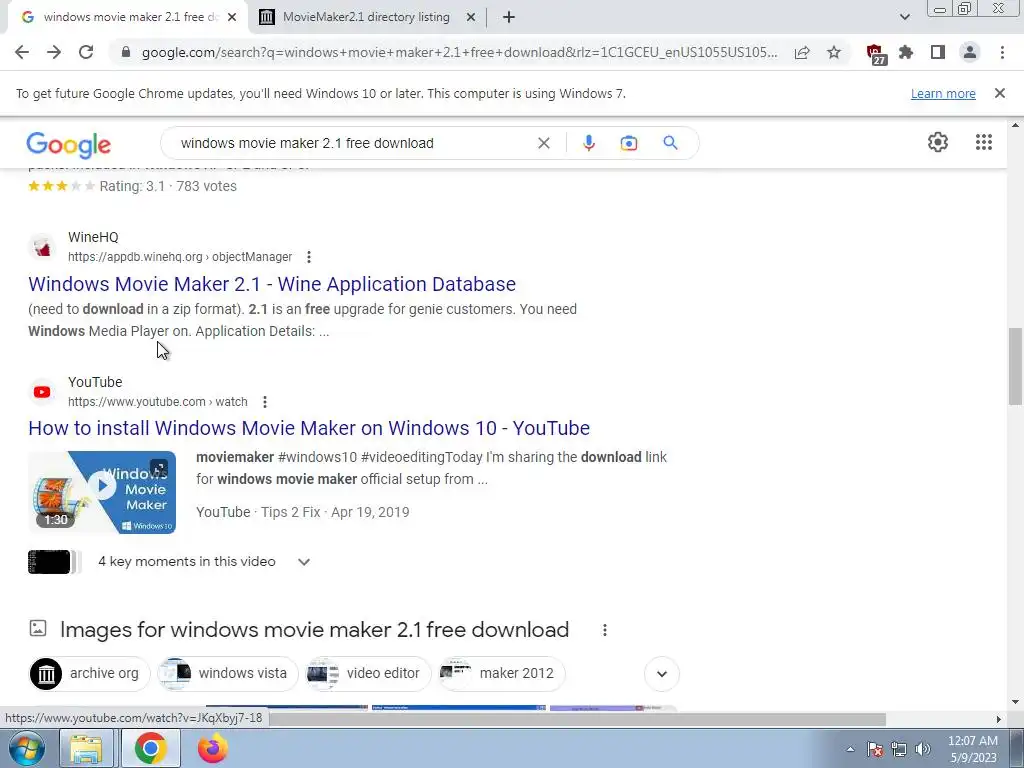Click the browser forward arrow

pyautogui.click(x=54, y=52)
